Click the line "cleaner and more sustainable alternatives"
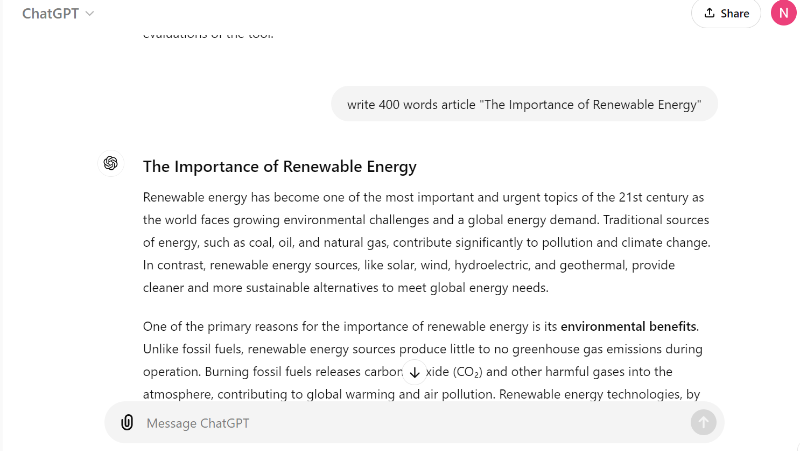This screenshot has width=800, height=451. pyautogui.click(x=345, y=289)
